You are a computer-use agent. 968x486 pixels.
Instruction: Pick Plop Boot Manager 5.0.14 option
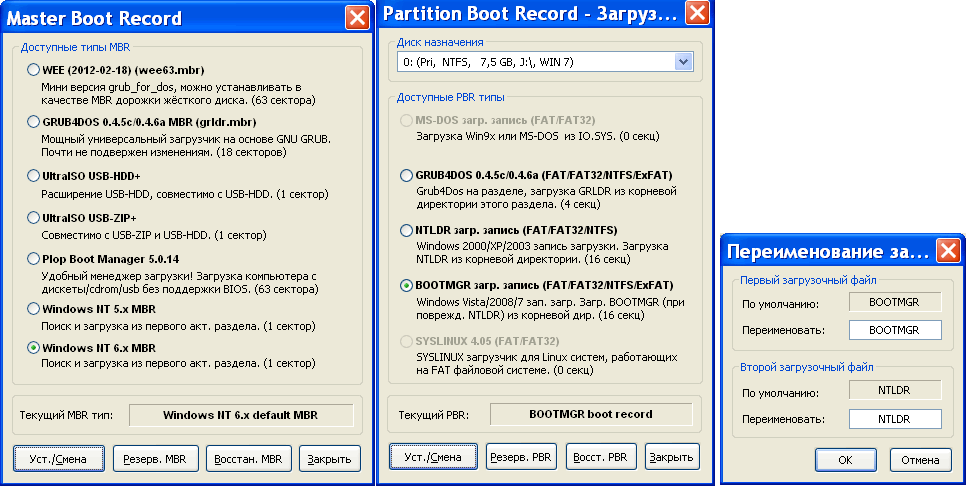coord(34,258)
